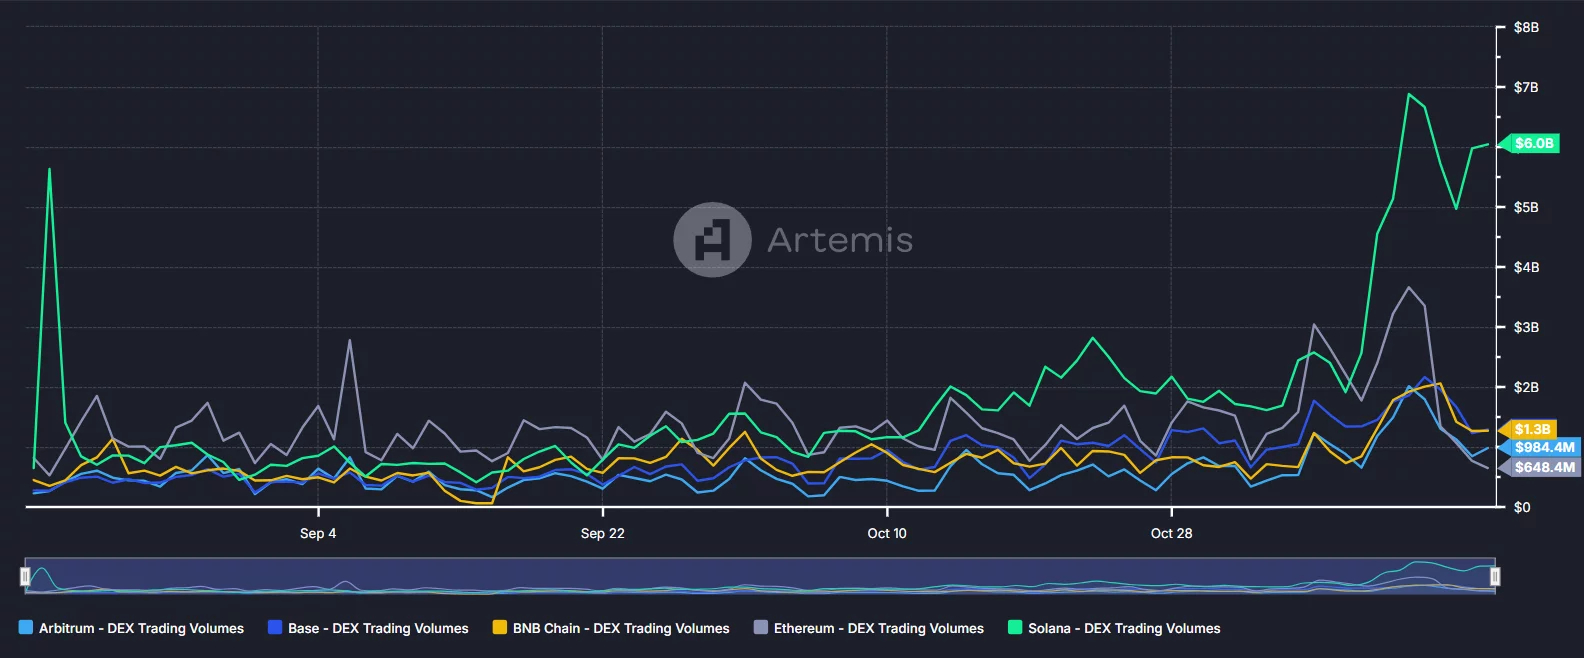Click the Arbitrum light-blue legend square
The height and width of the screenshot is (658, 1584).
(26, 628)
